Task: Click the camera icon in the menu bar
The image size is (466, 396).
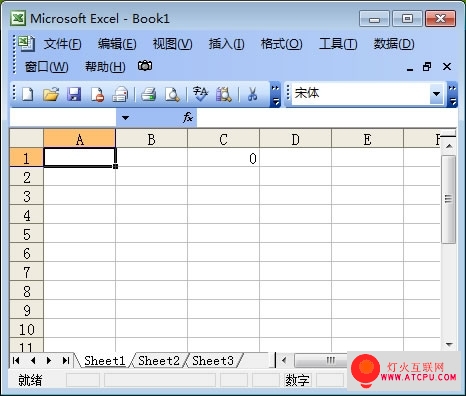Action: point(145,66)
